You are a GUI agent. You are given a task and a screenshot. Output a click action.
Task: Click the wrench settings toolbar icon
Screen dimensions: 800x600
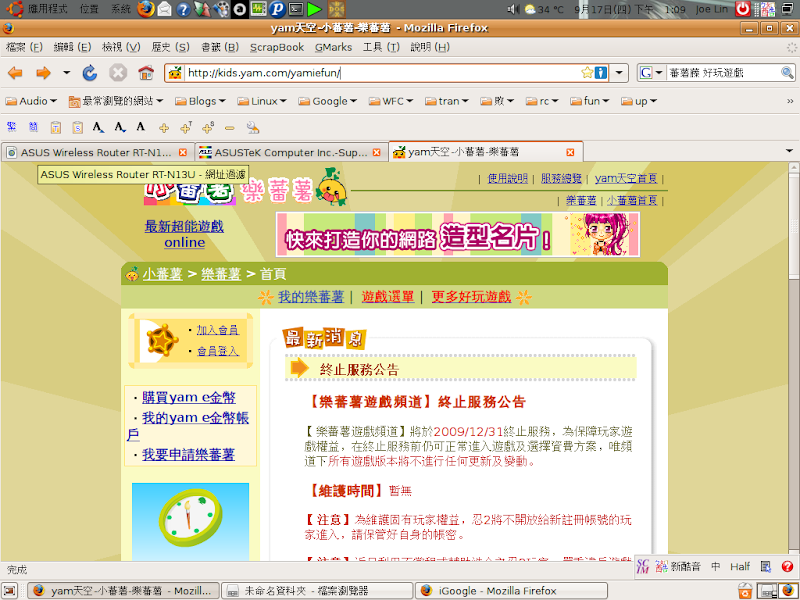(253, 128)
